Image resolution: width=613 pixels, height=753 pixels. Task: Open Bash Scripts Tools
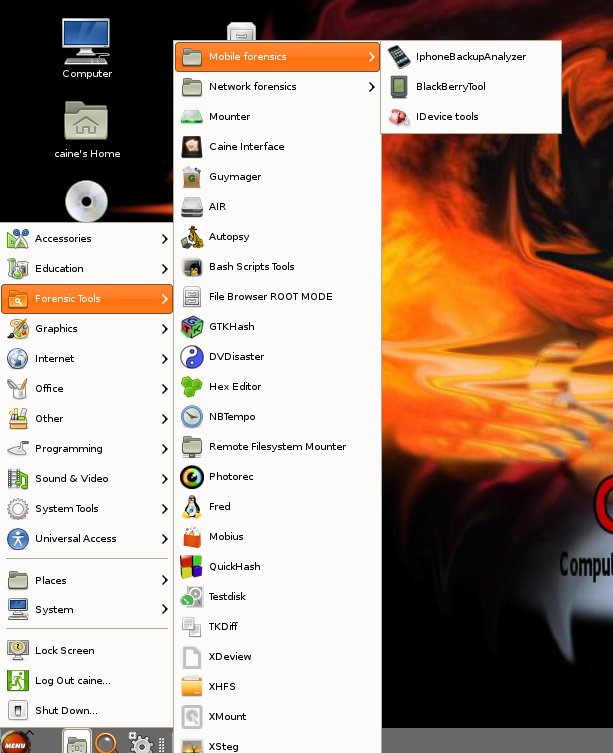(277, 267)
